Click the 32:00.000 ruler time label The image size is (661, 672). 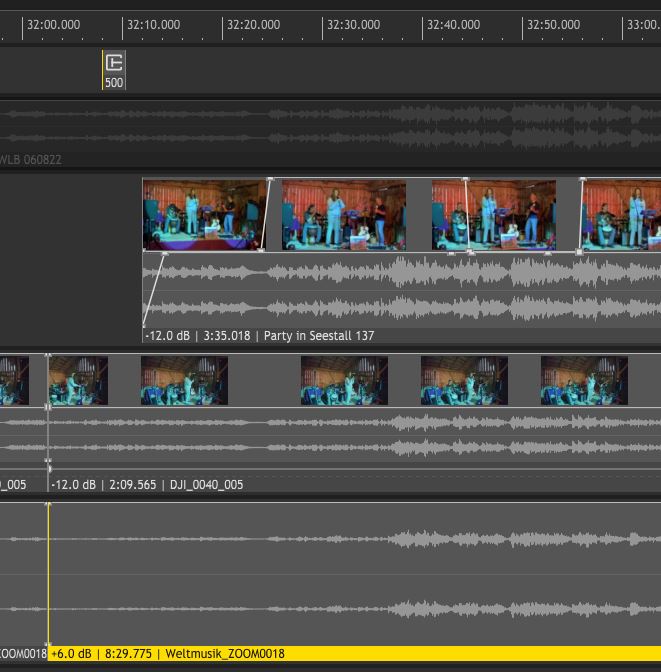point(54,25)
